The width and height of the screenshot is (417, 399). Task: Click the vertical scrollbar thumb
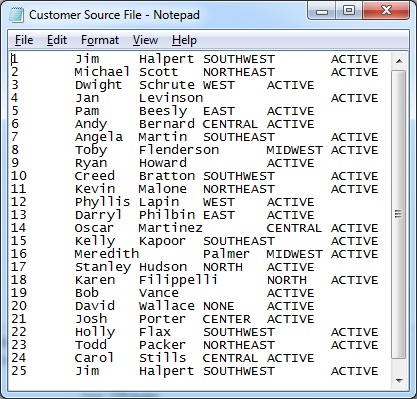399,214
